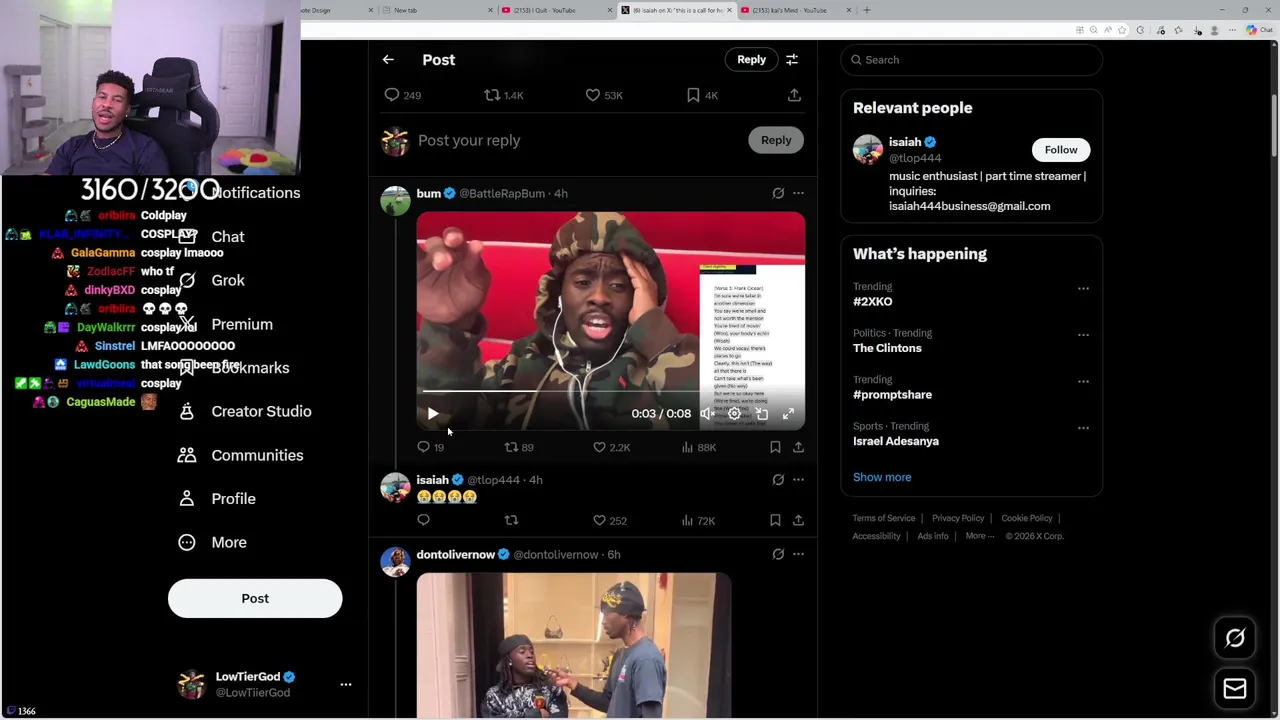The image size is (1280, 720).
Task: Open Creator Studio in sidebar
Action: (x=244, y=411)
